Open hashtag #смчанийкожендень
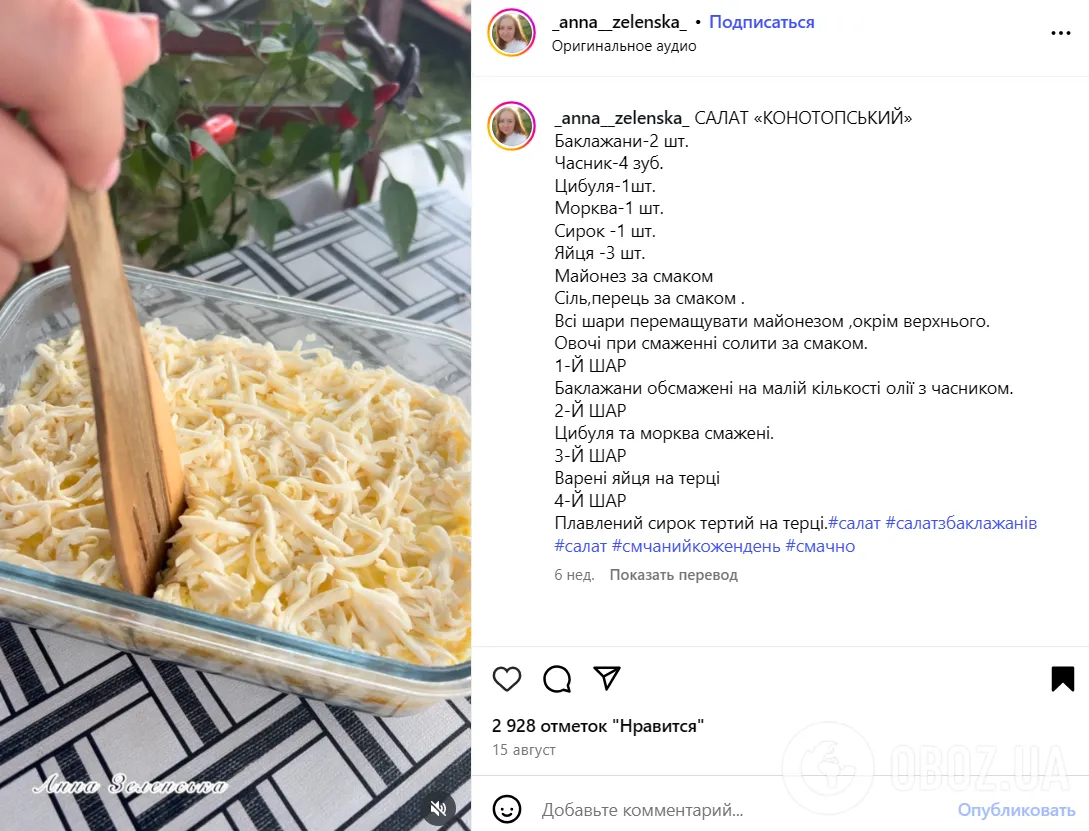Viewport: 1089px width, 831px height. pyautogui.click(x=696, y=546)
